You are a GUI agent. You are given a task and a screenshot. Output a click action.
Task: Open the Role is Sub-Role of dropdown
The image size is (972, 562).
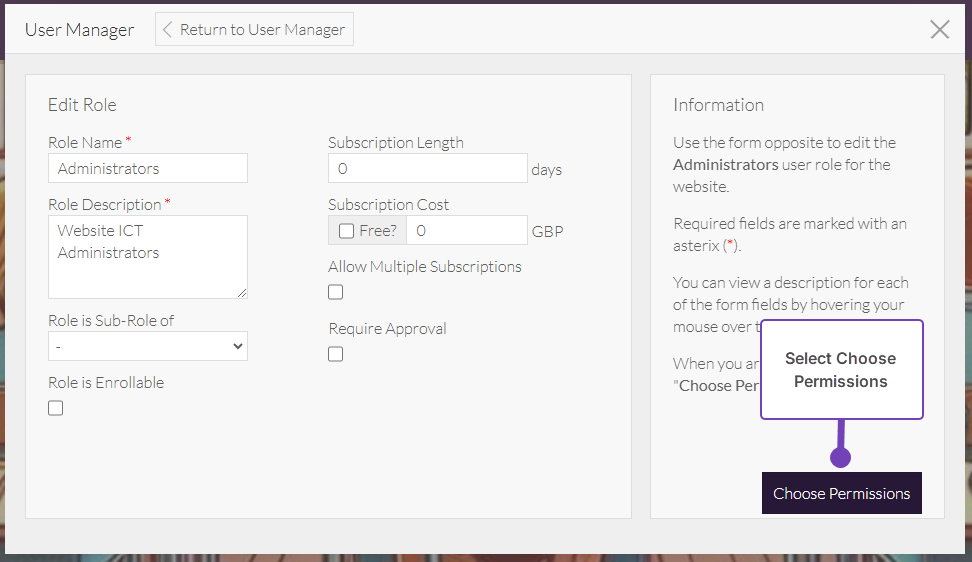pyautogui.click(x=148, y=346)
